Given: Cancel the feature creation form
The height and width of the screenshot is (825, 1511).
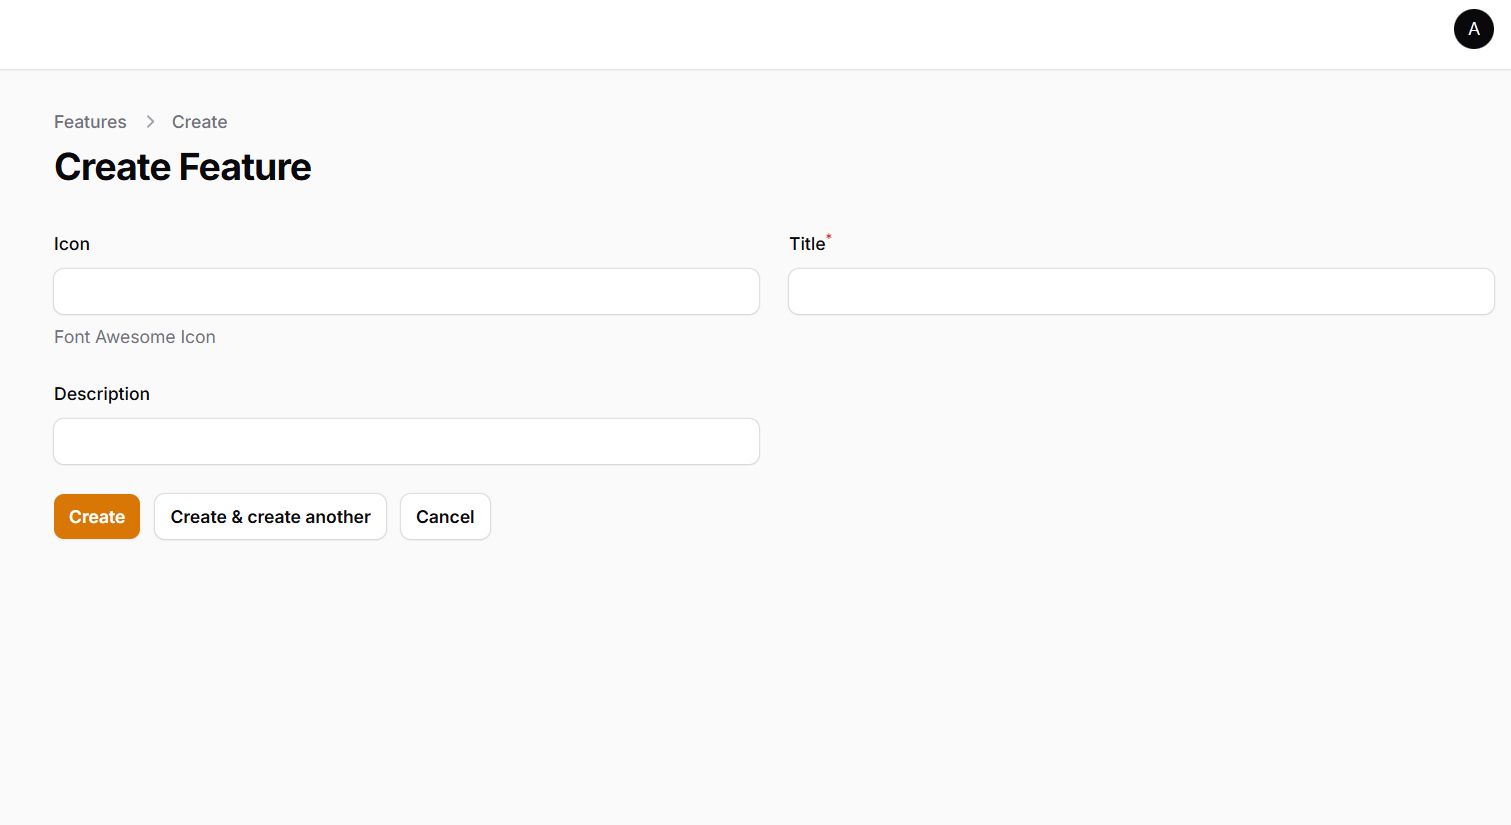Looking at the screenshot, I should coord(445,517).
